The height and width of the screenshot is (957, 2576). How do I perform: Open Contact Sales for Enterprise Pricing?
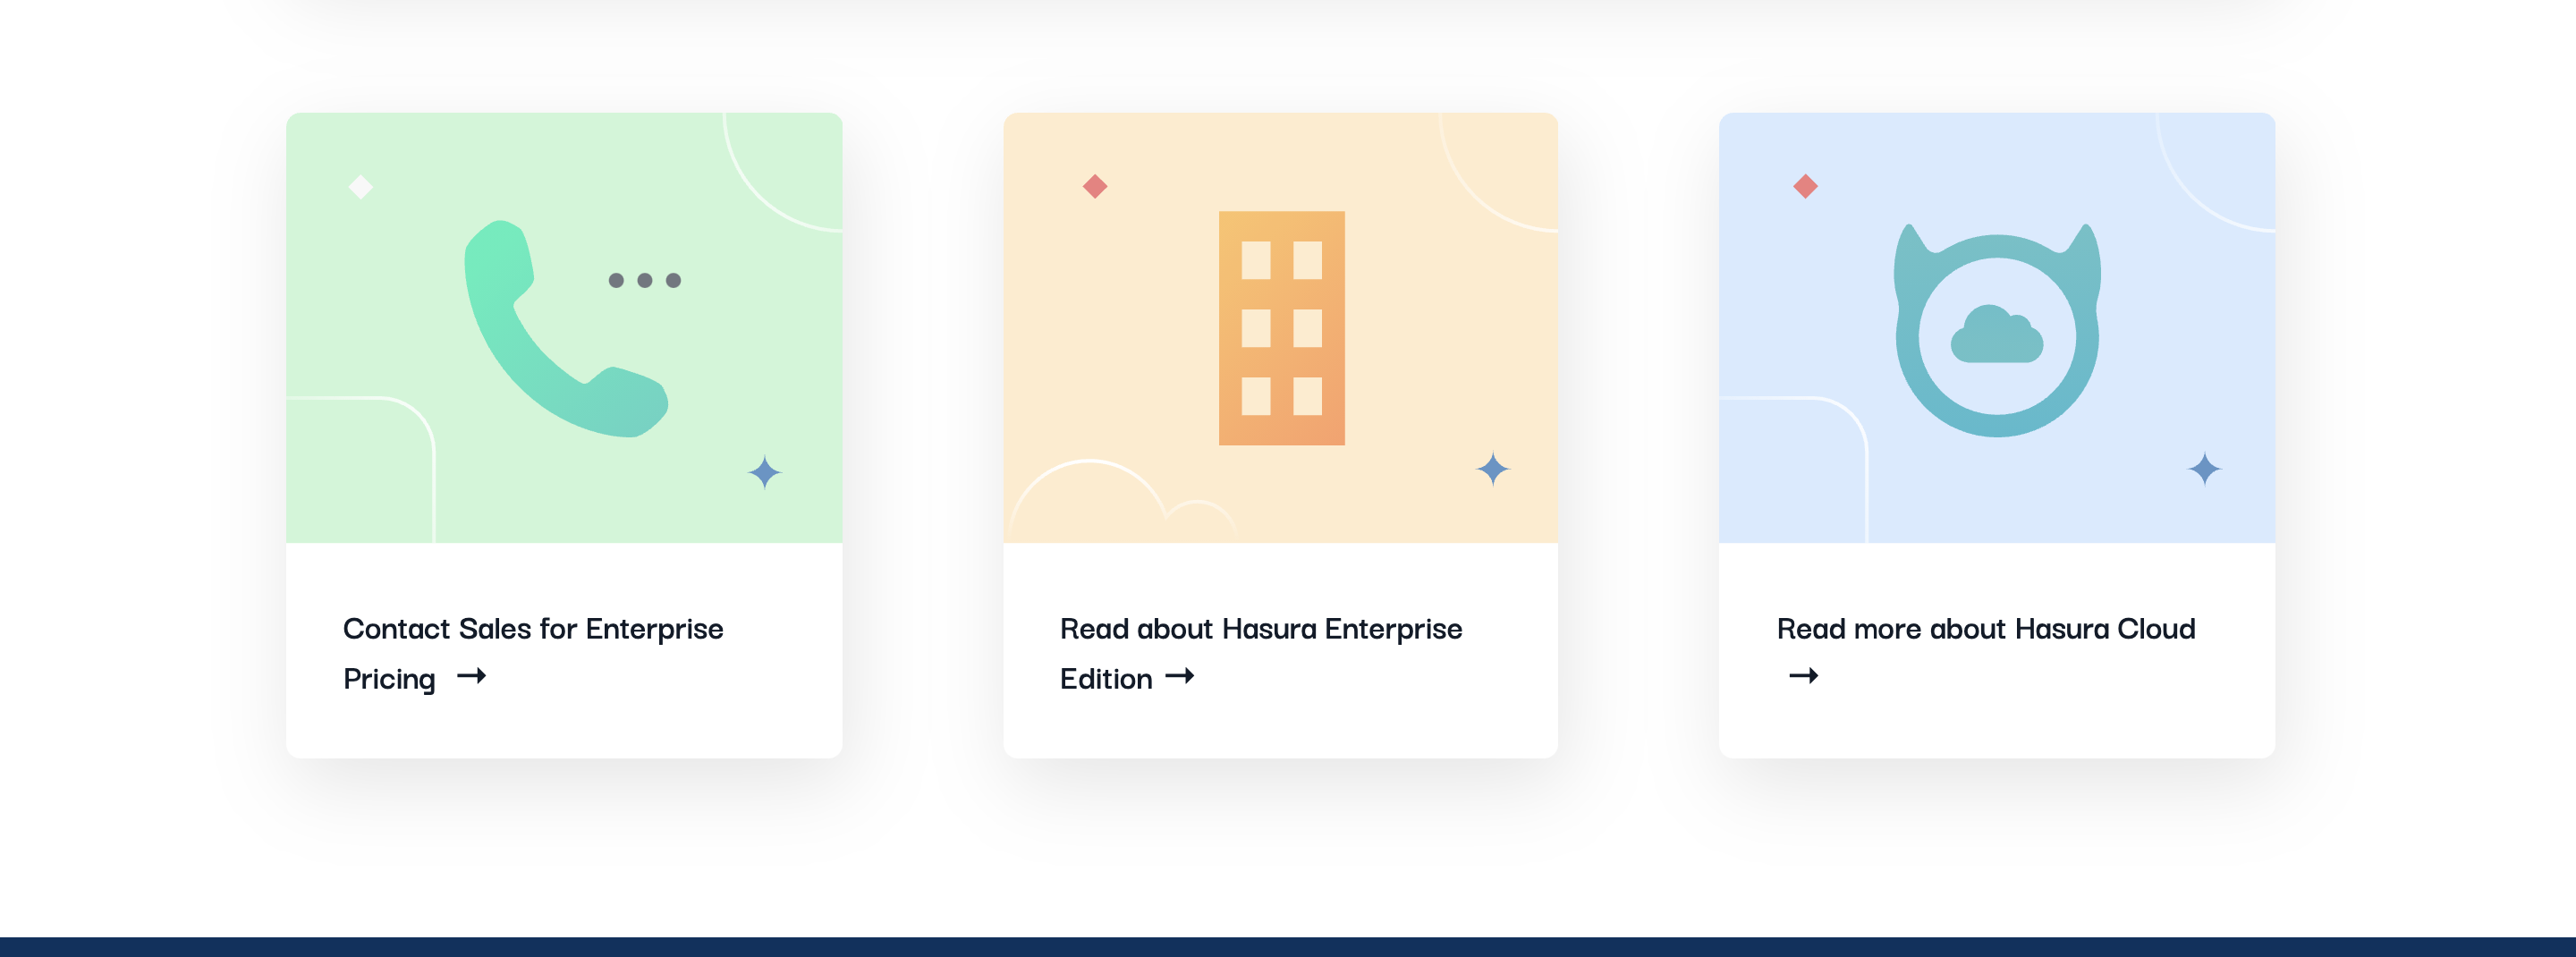click(534, 652)
